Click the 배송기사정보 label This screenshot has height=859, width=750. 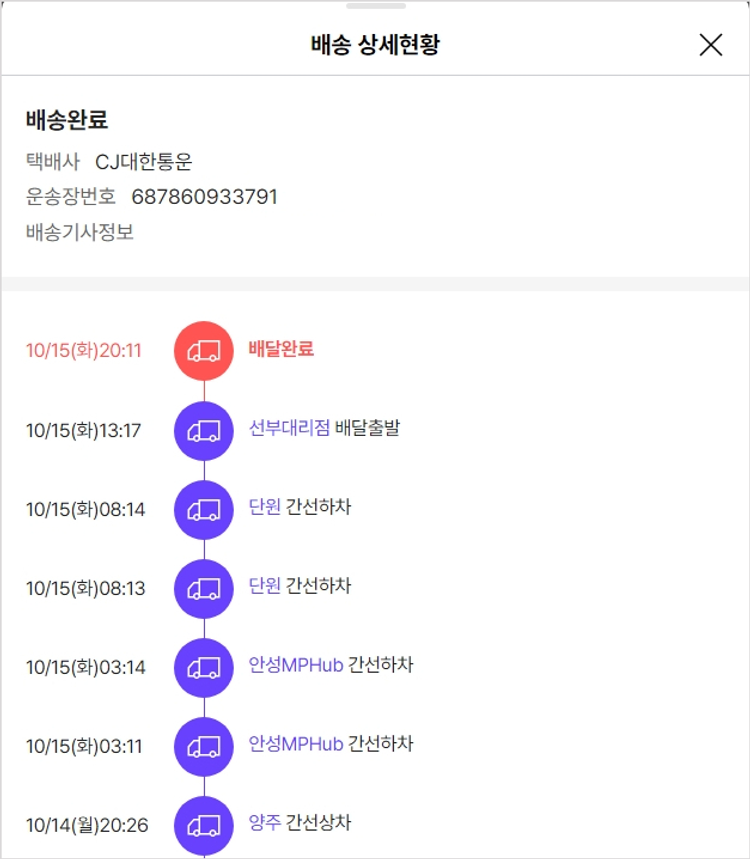[80, 232]
